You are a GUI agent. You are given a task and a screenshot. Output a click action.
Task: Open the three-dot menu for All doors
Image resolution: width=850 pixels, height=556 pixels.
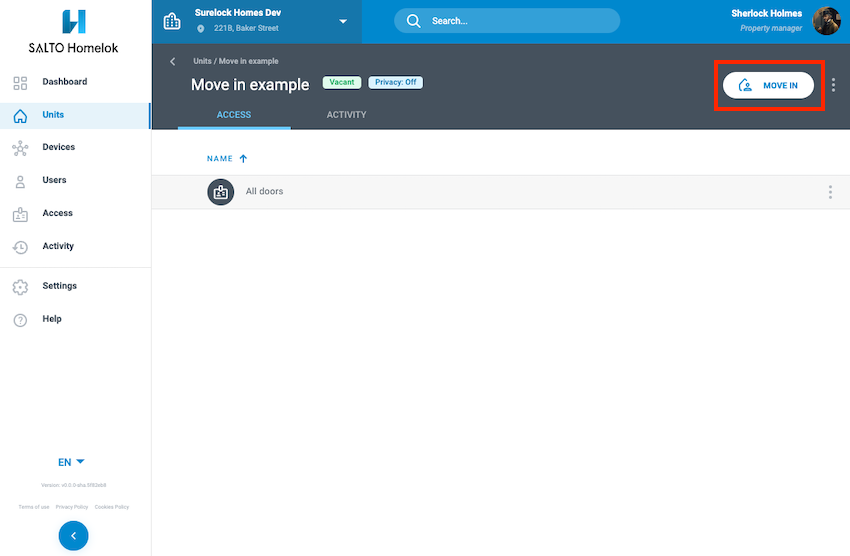(x=830, y=192)
